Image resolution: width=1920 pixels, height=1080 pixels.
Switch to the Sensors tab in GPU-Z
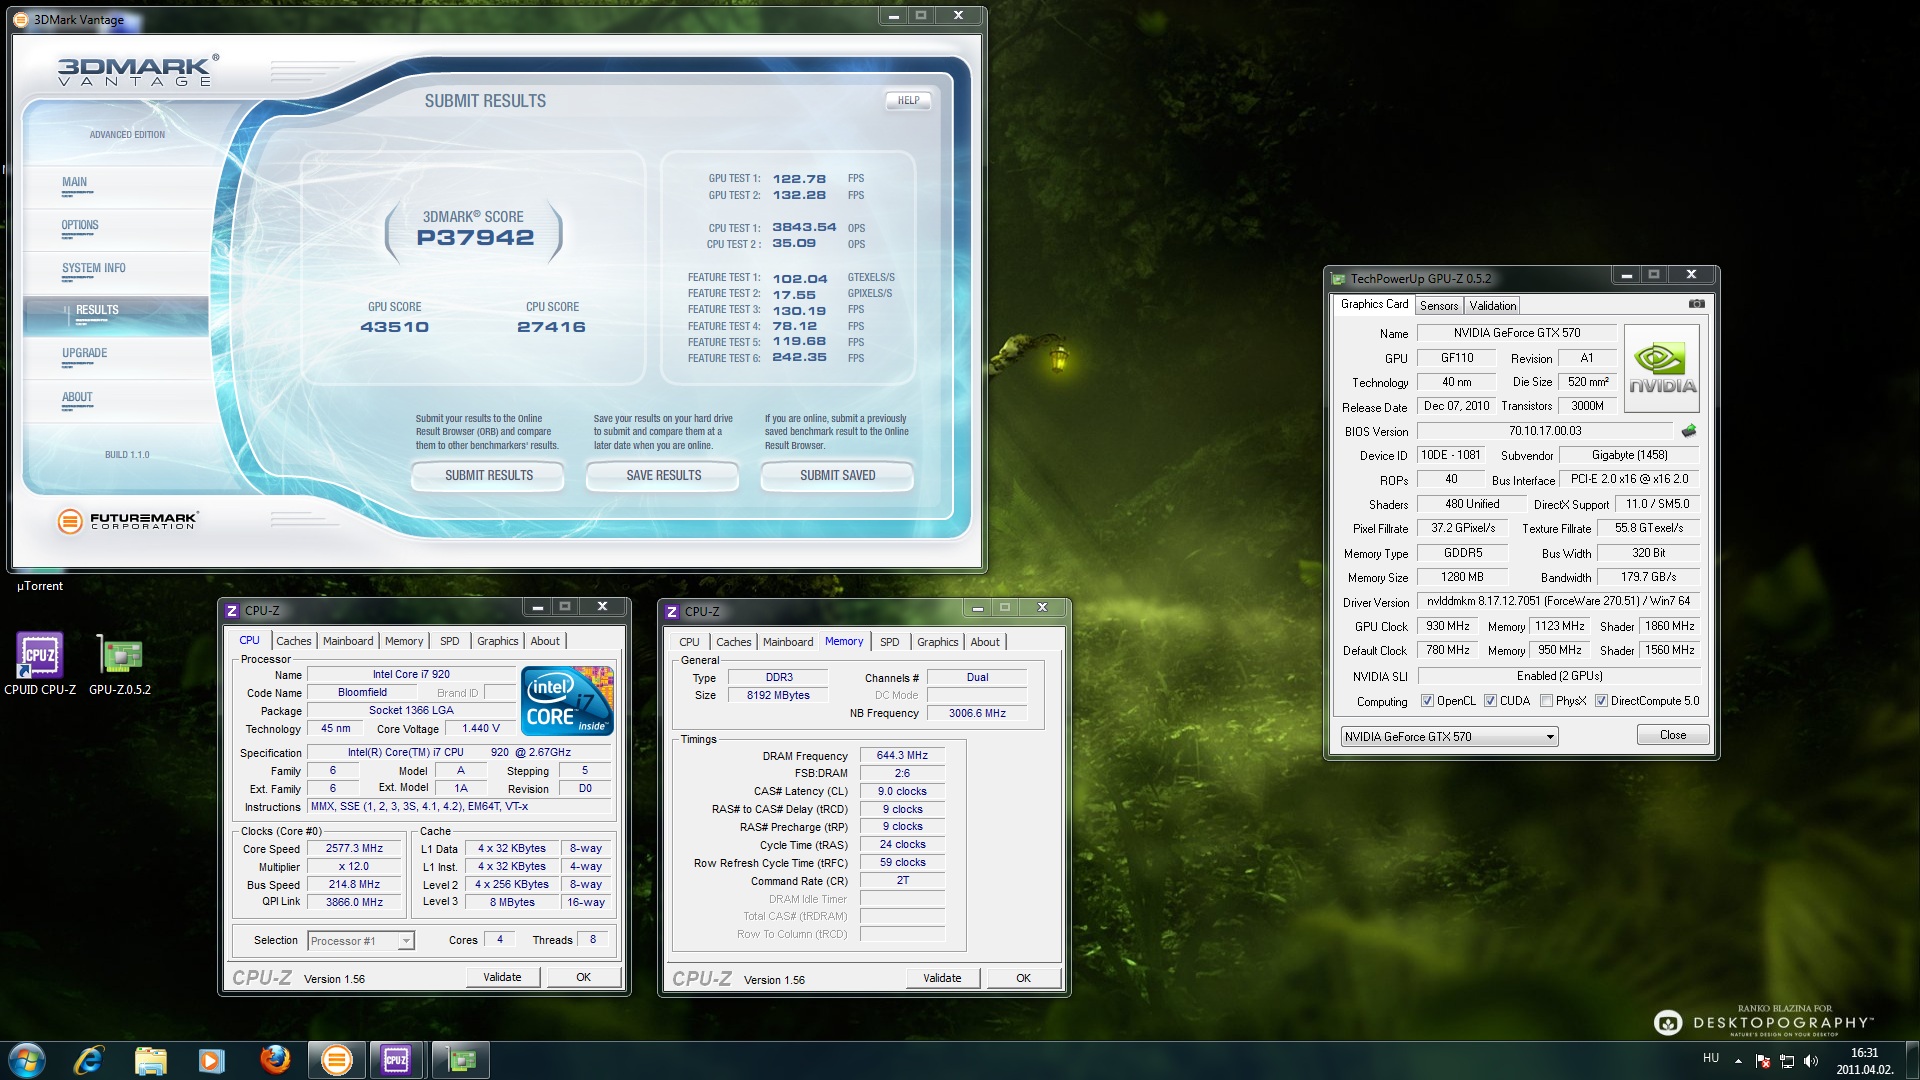[x=1438, y=306]
